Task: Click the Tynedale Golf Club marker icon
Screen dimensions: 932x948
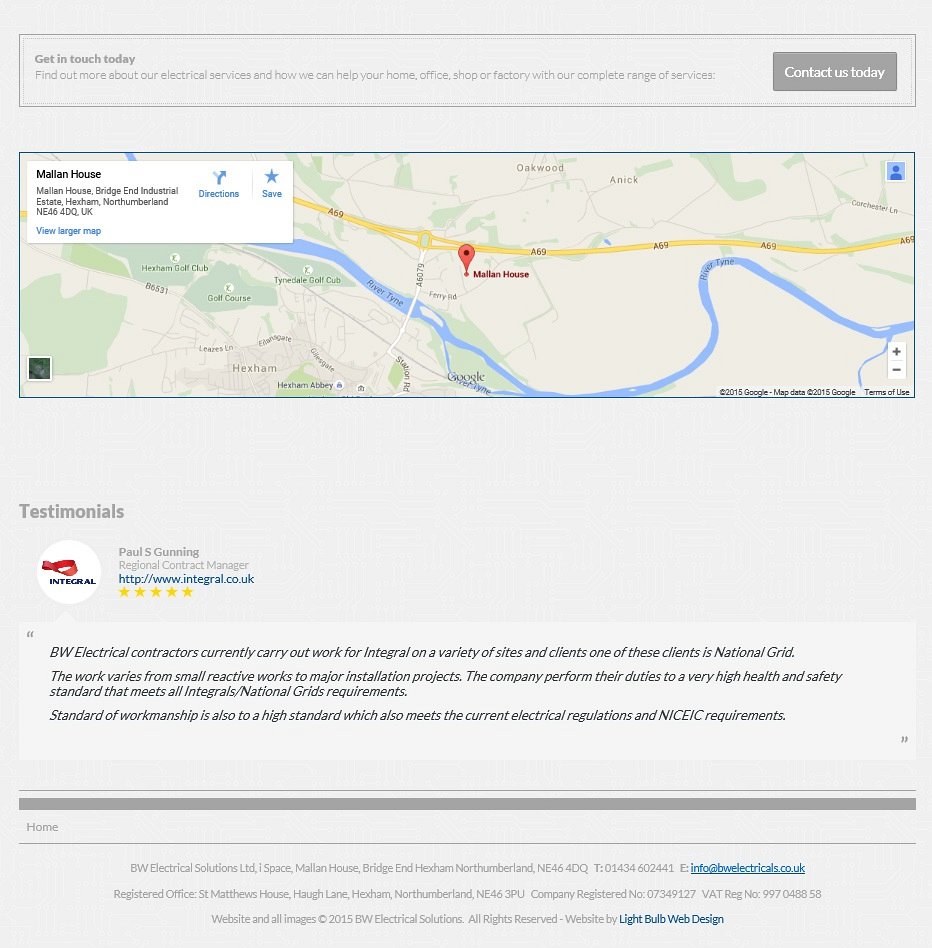Action: (x=307, y=270)
